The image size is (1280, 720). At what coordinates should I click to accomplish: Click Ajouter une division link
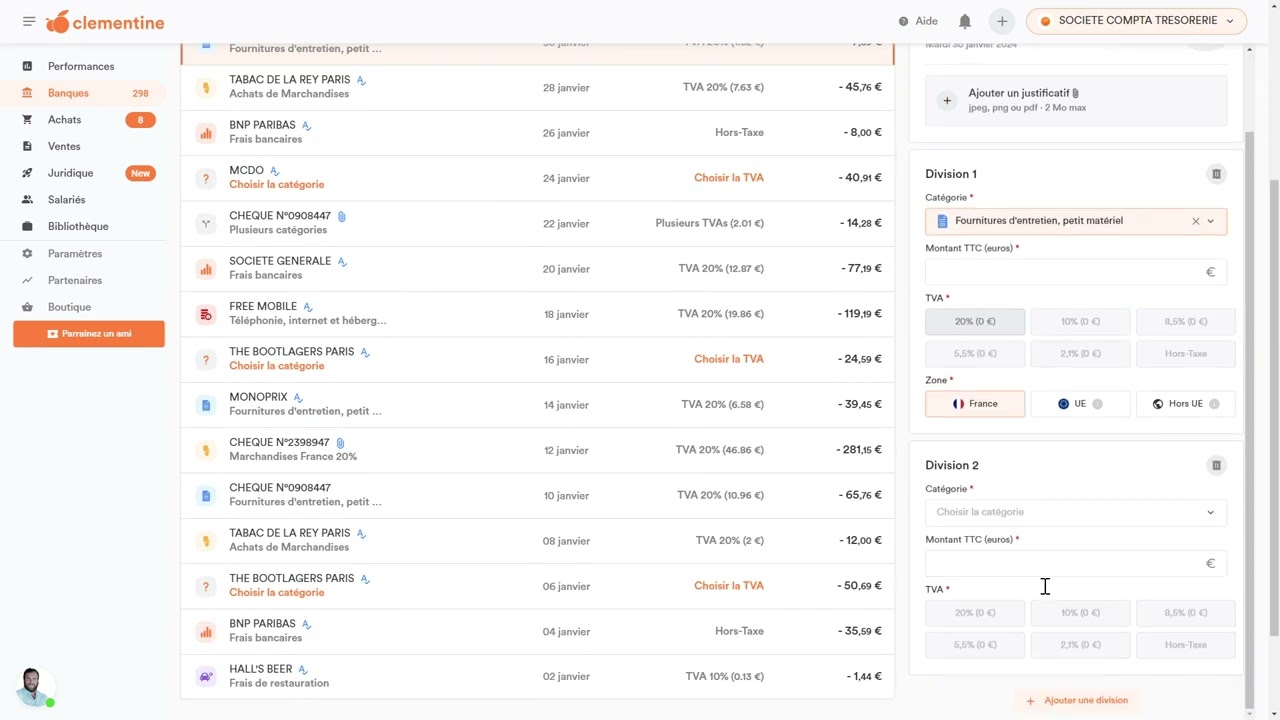pyautogui.click(x=1077, y=701)
